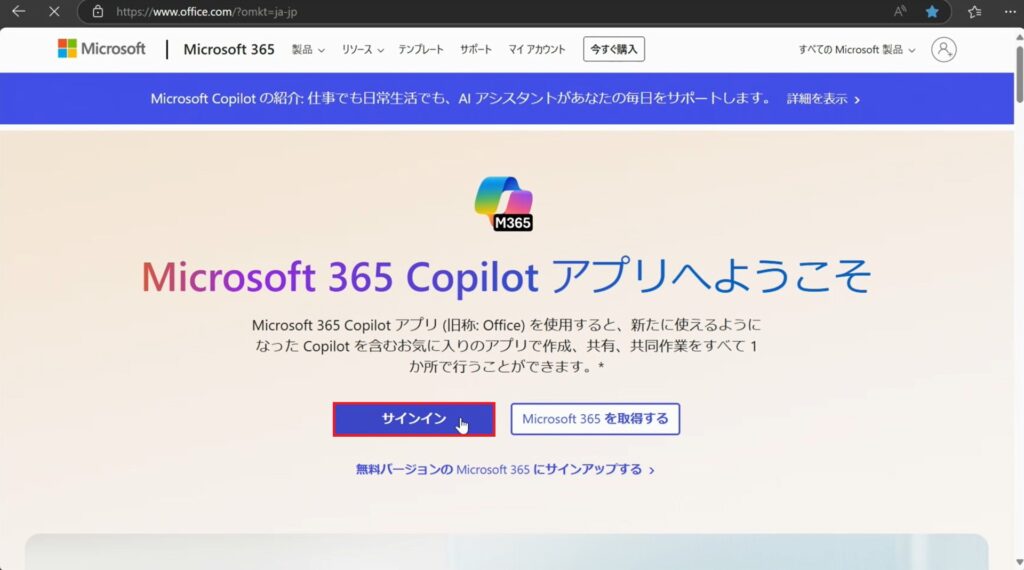Click the Microsoft 365 Copilot アプリへようこそ heading

pos(506,276)
